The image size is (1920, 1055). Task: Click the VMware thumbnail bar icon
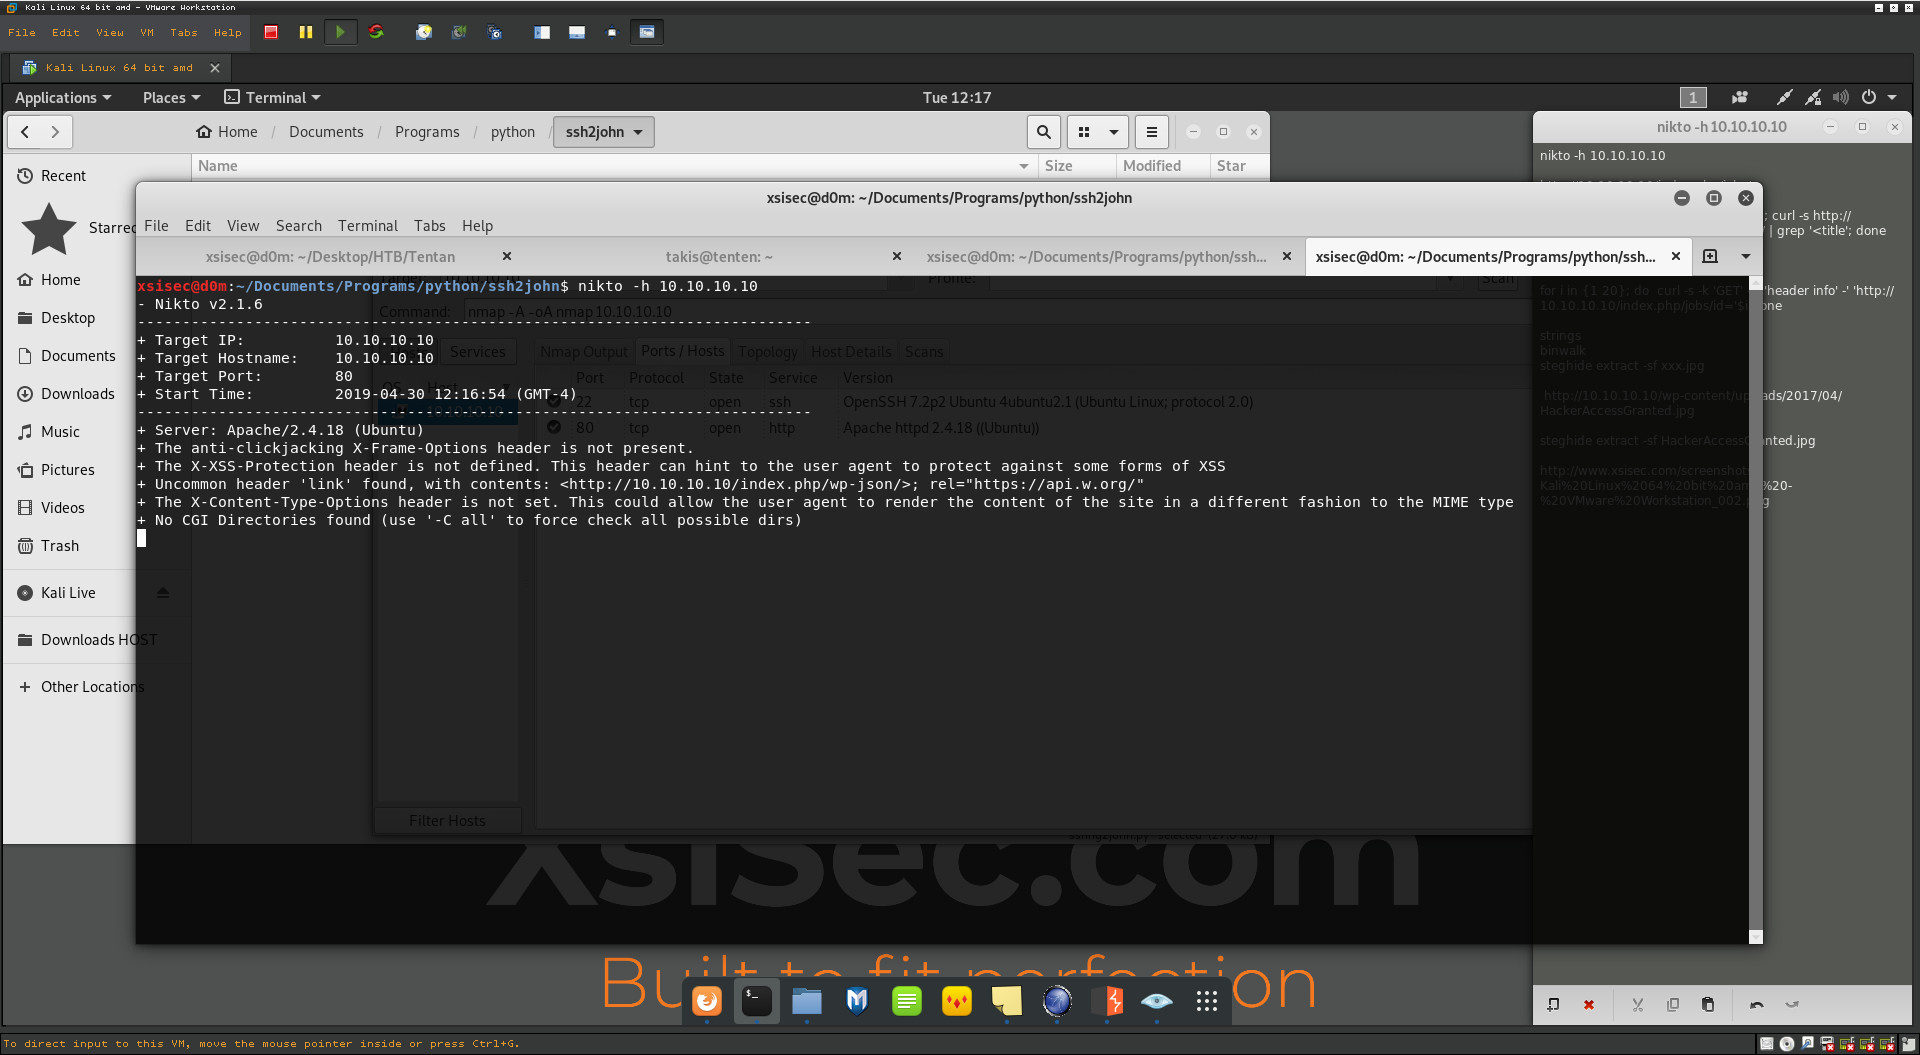(x=577, y=32)
